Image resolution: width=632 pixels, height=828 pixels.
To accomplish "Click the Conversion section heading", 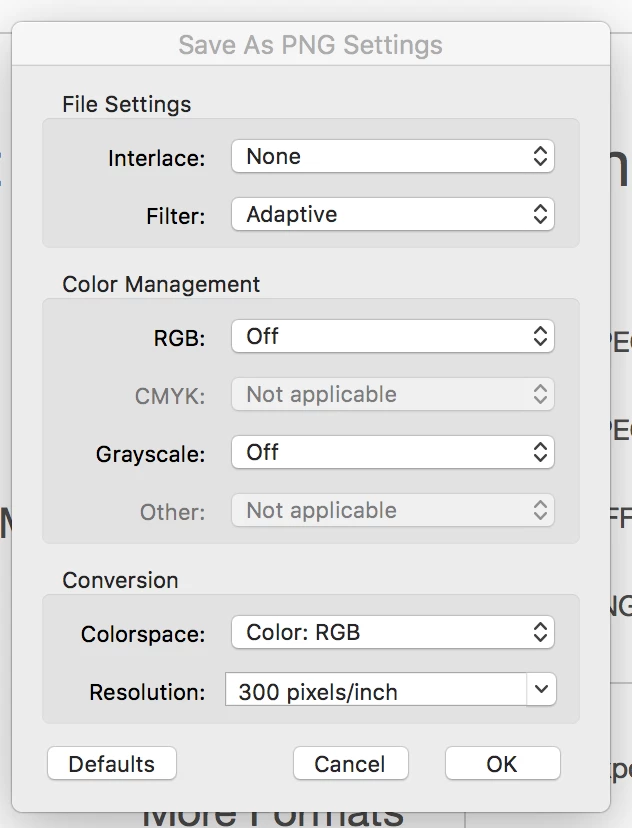I will [x=120, y=580].
